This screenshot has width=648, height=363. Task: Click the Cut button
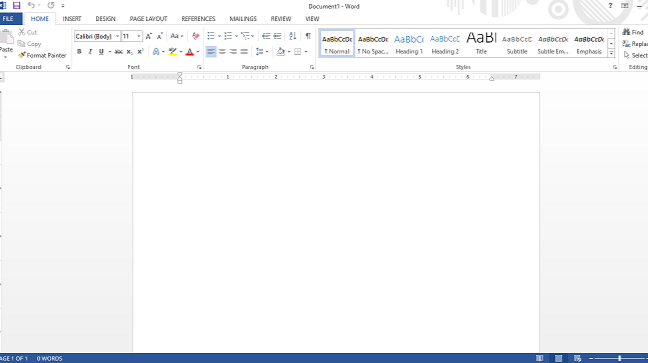click(x=28, y=32)
